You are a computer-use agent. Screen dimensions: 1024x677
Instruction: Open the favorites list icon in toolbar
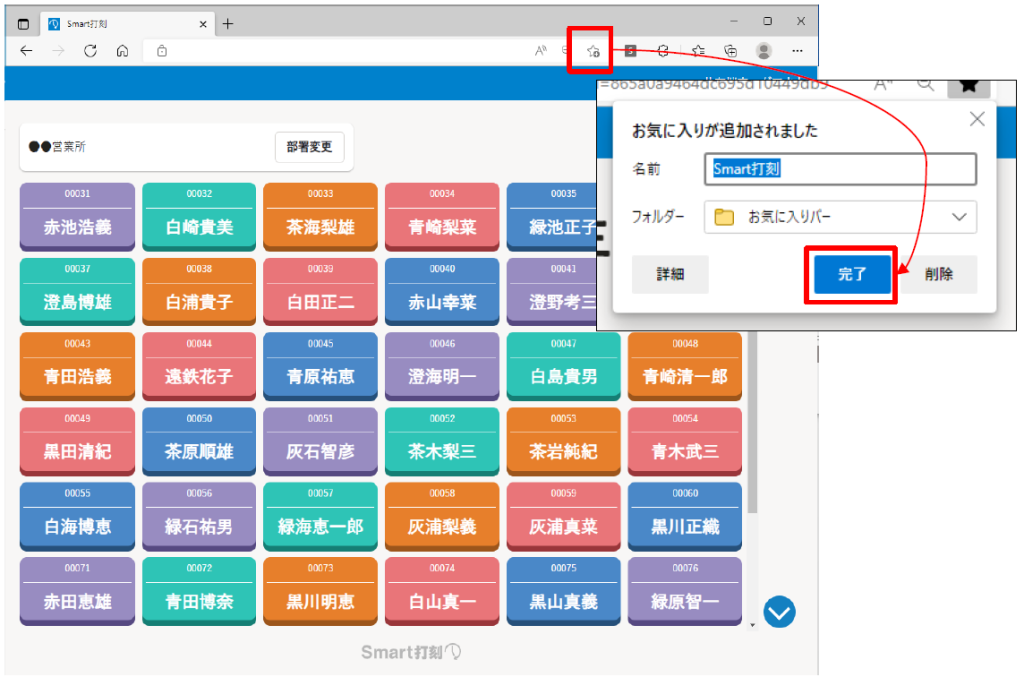tap(698, 51)
